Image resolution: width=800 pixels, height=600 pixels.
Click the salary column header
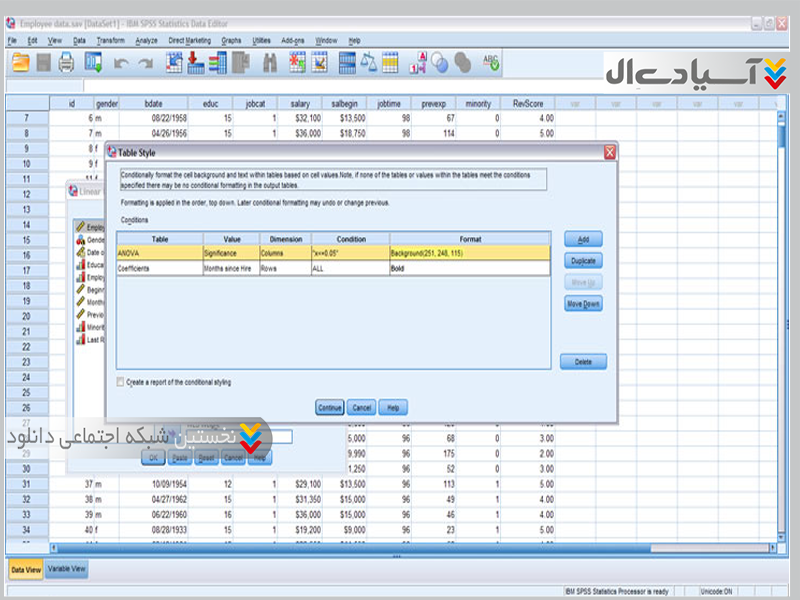pyautogui.click(x=299, y=102)
